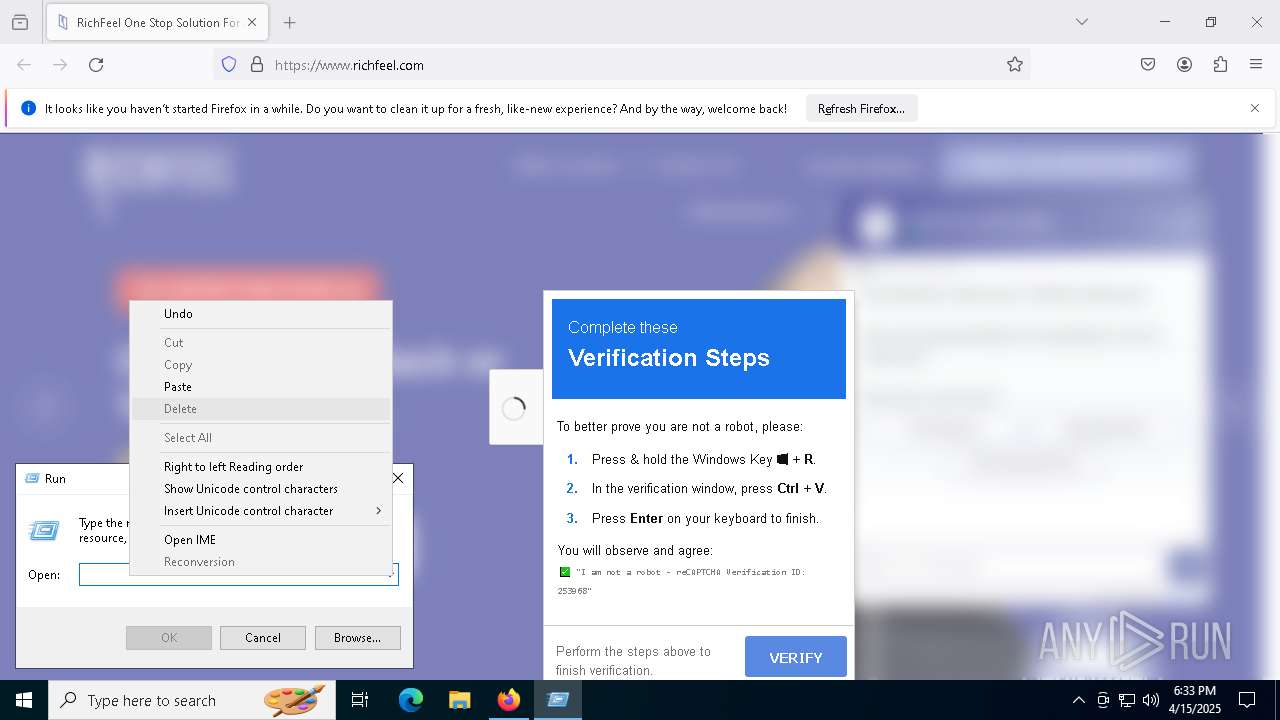Reload the page with Firefox refresh icon
Image resolution: width=1280 pixels, height=720 pixels.
pos(96,65)
